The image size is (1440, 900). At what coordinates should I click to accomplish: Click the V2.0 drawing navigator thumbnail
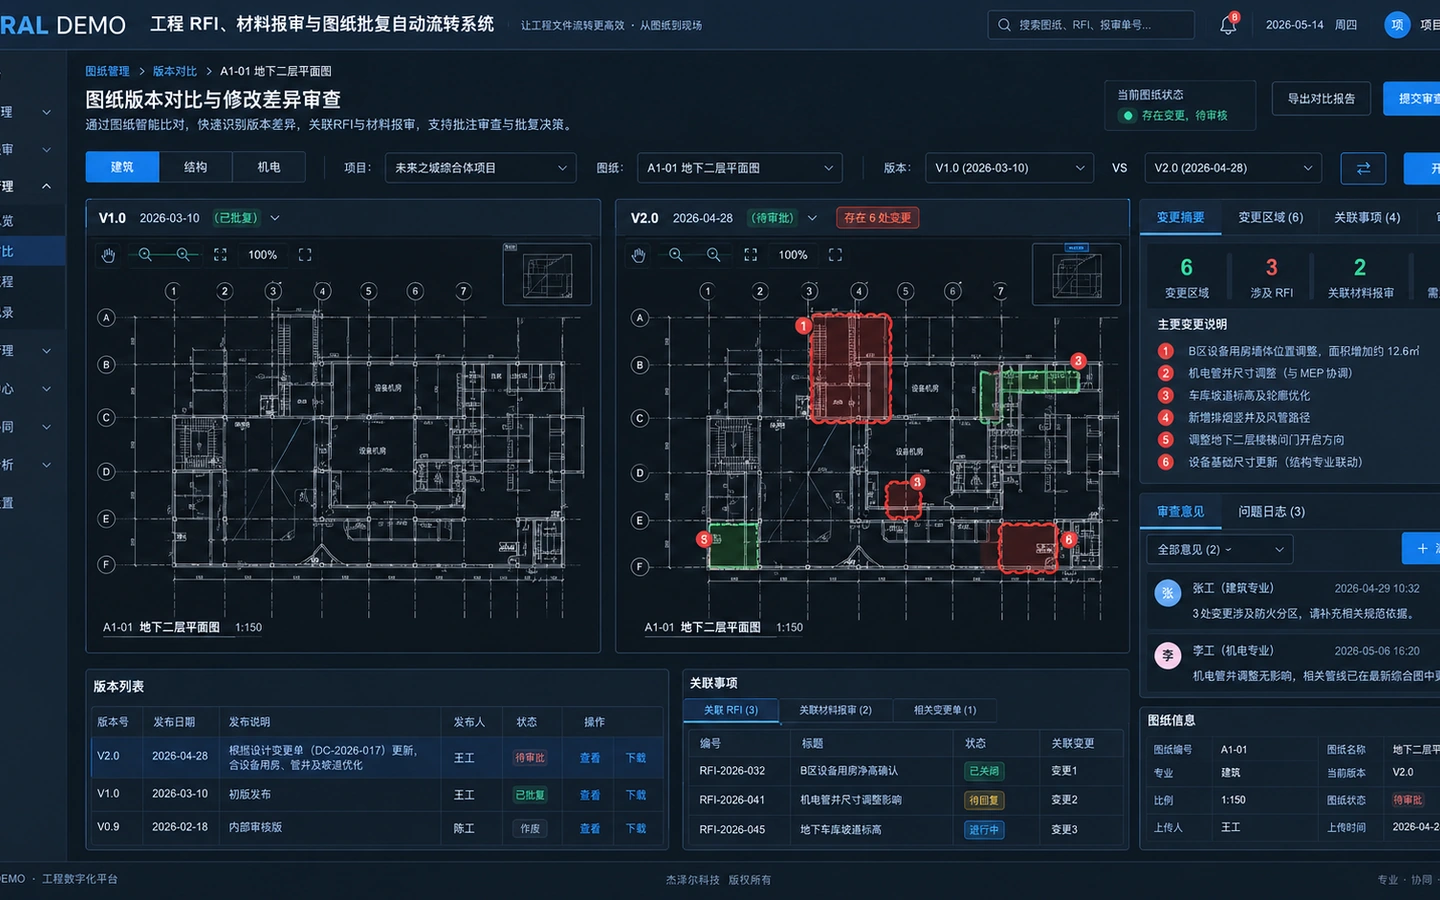point(1077,273)
